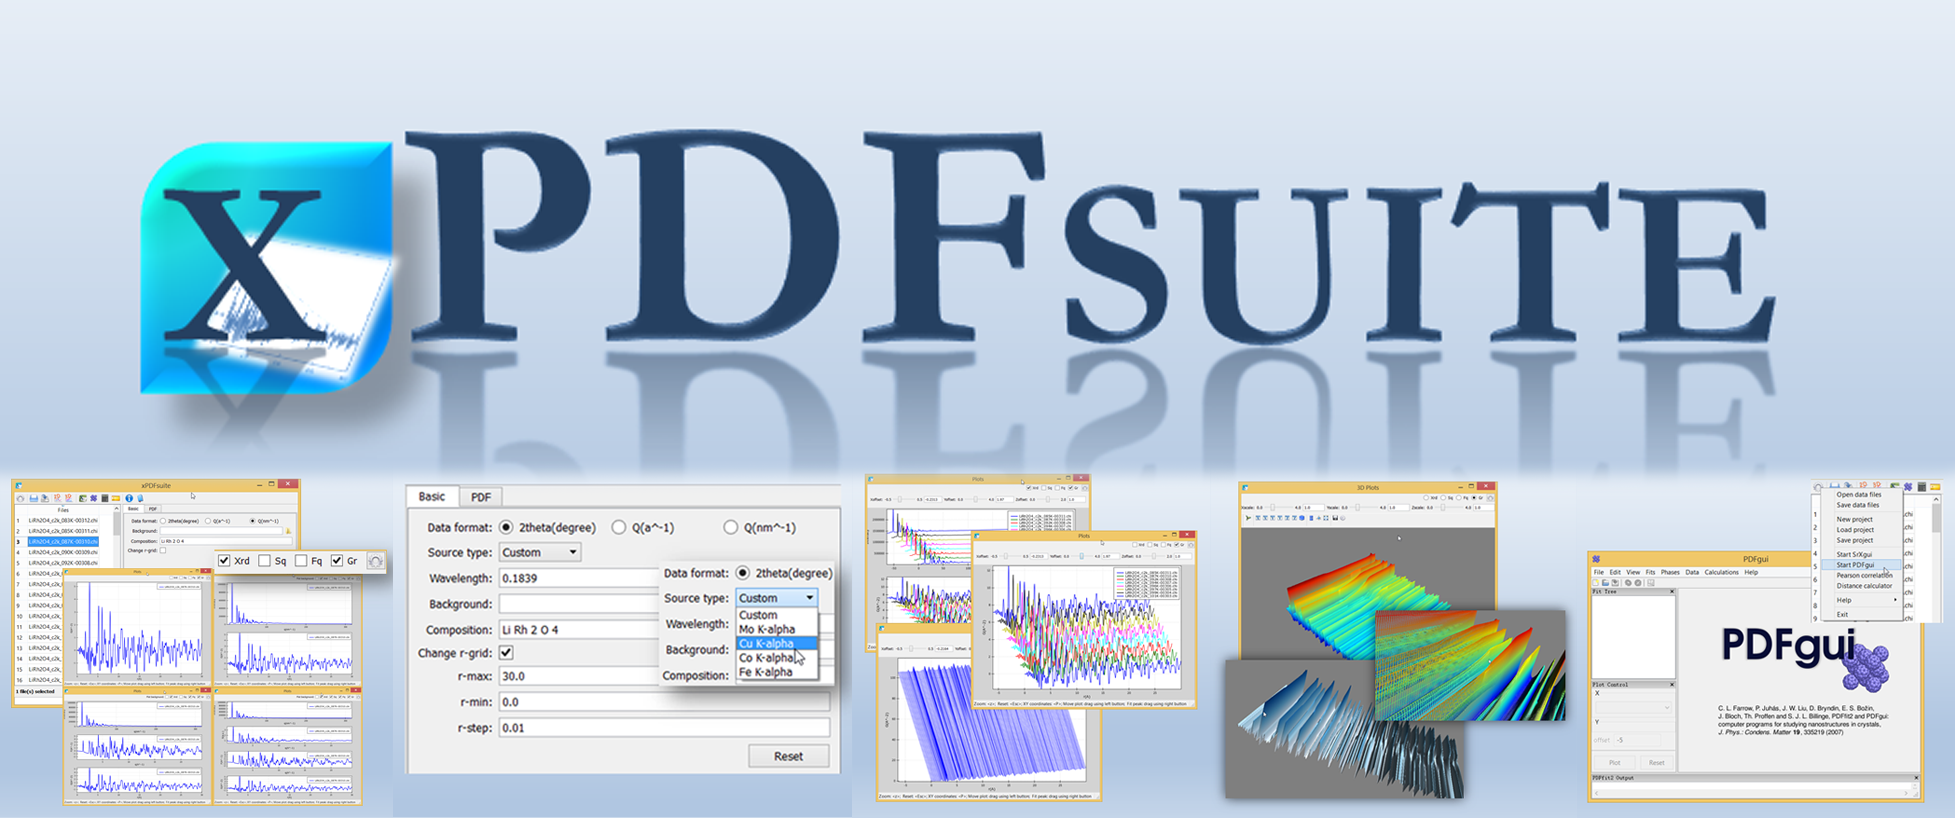The image size is (1955, 818).
Task: Click the r-max field showing 30.0
Action: tap(578, 676)
